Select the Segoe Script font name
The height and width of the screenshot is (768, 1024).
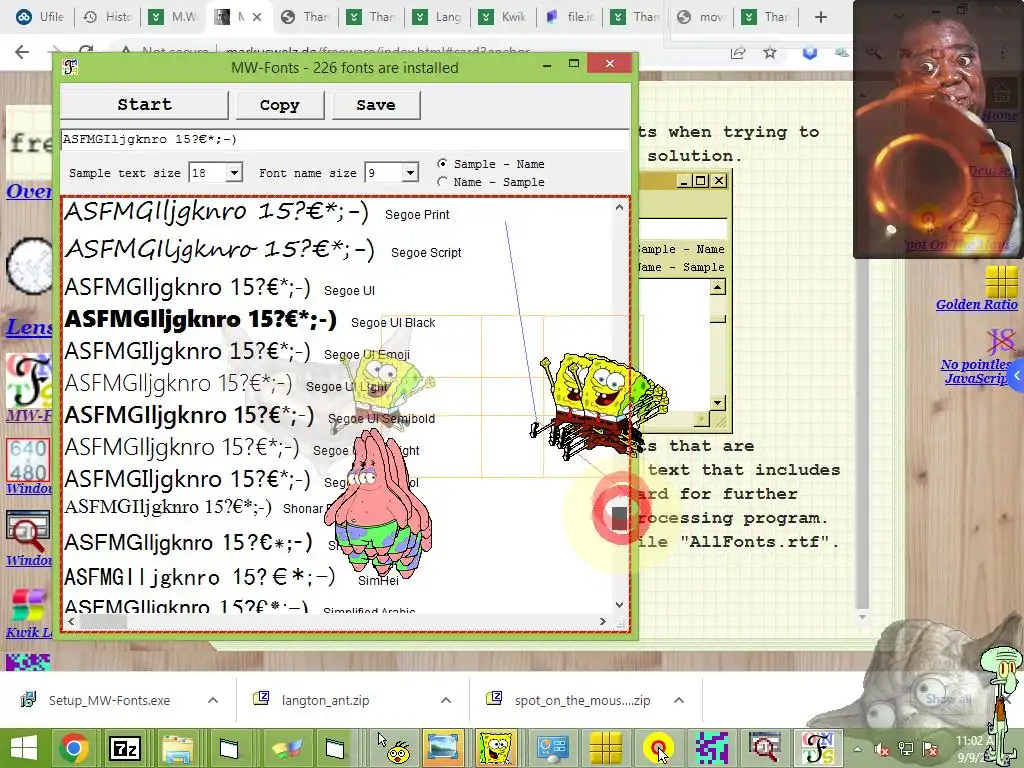point(426,253)
